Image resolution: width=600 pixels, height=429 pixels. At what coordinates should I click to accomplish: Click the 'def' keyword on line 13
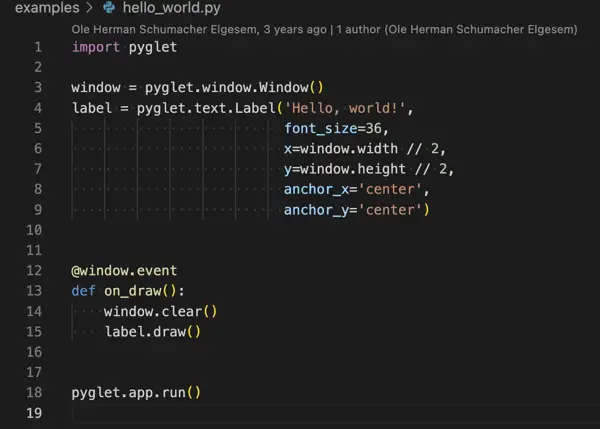point(83,291)
